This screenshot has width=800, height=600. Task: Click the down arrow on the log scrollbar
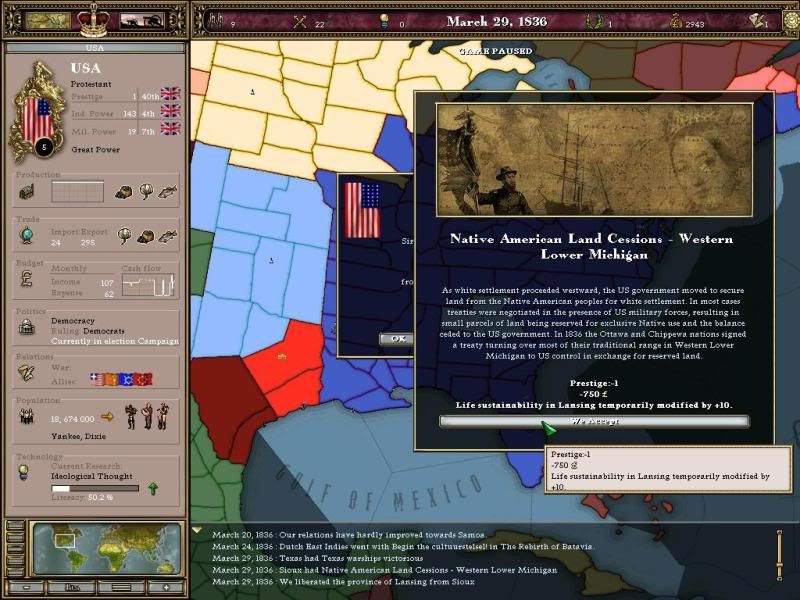(779, 579)
